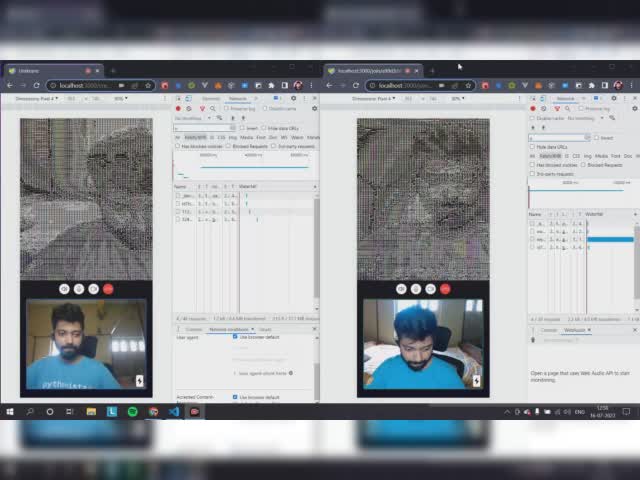Clear network log in right DevTools
The image size is (640, 480).
pyautogui.click(x=544, y=109)
